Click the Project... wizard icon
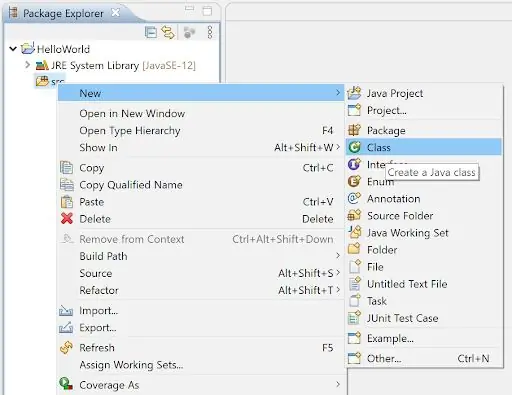Screen dimensions: 512x395 [354, 110]
